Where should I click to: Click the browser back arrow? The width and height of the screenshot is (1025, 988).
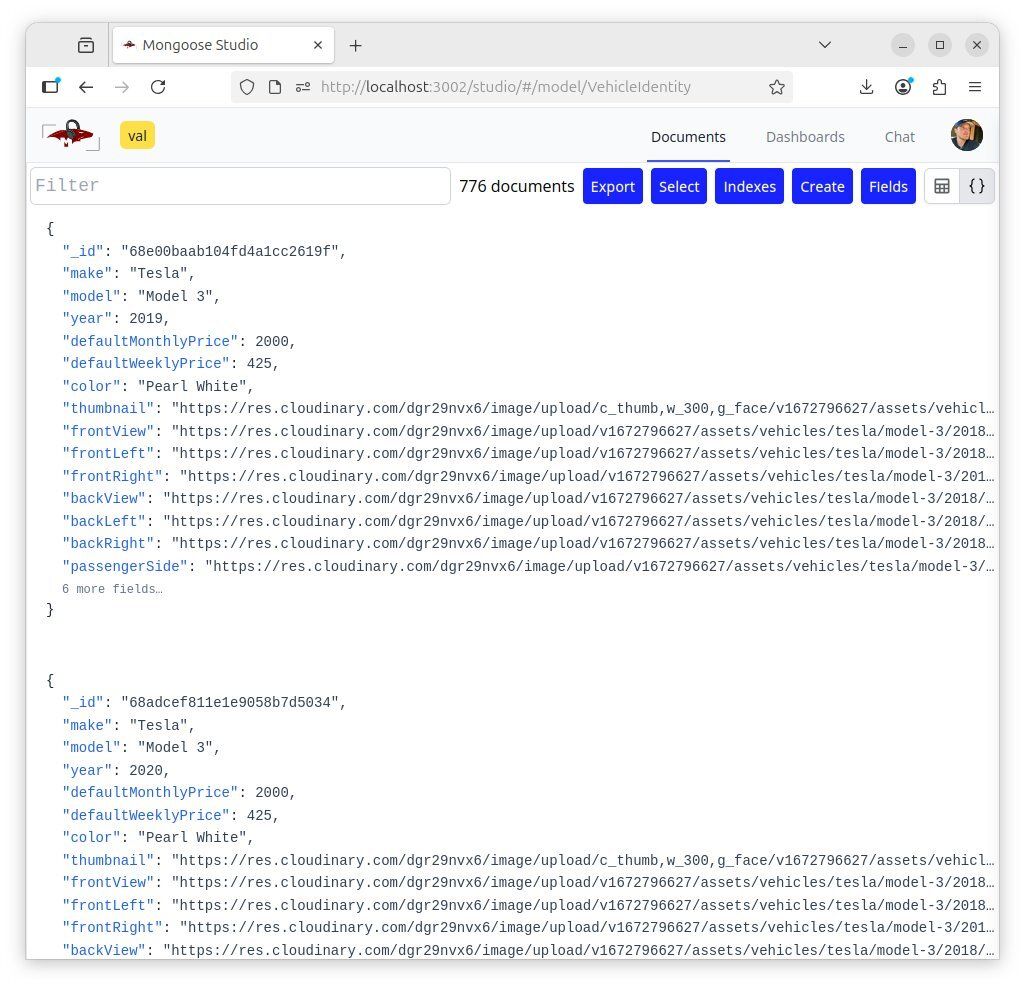click(86, 87)
